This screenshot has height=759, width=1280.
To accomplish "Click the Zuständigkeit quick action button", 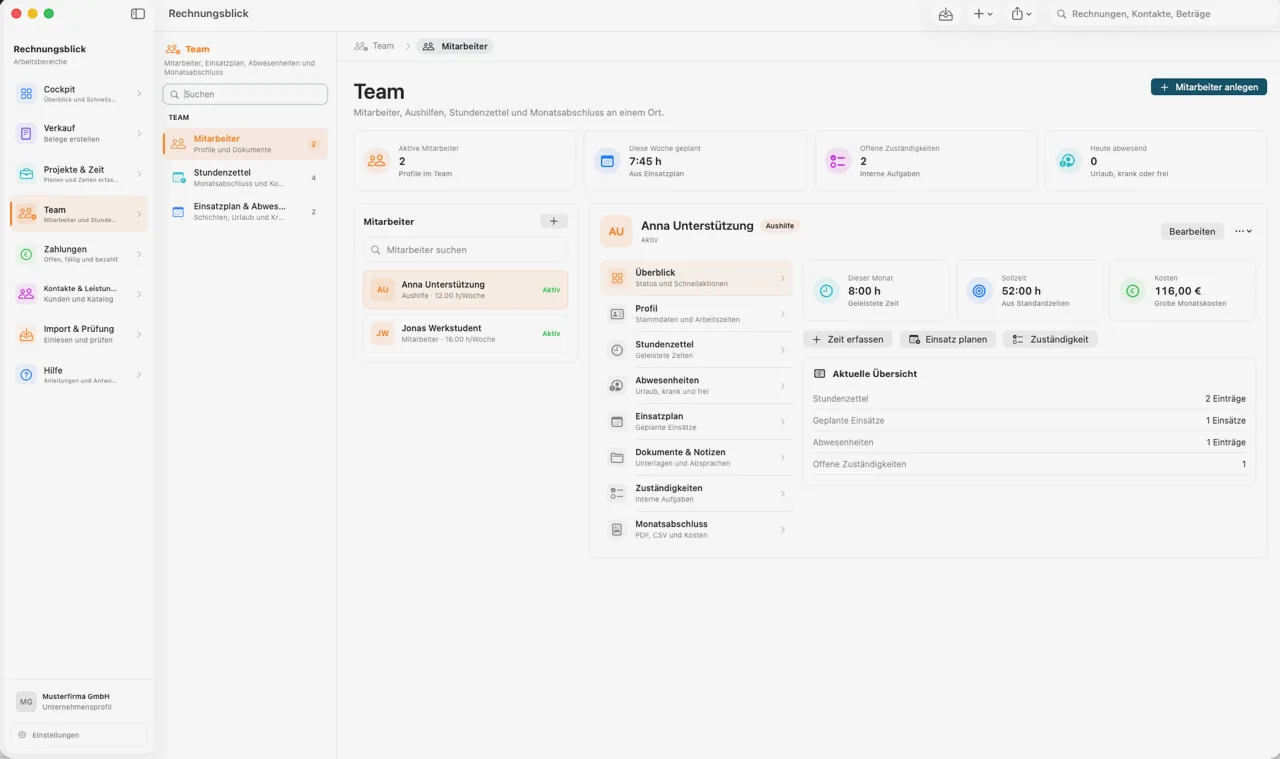I will click(1050, 339).
